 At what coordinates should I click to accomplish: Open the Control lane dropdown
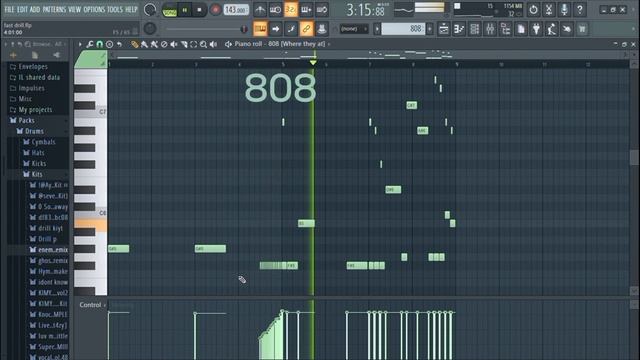pyautogui.click(x=93, y=305)
